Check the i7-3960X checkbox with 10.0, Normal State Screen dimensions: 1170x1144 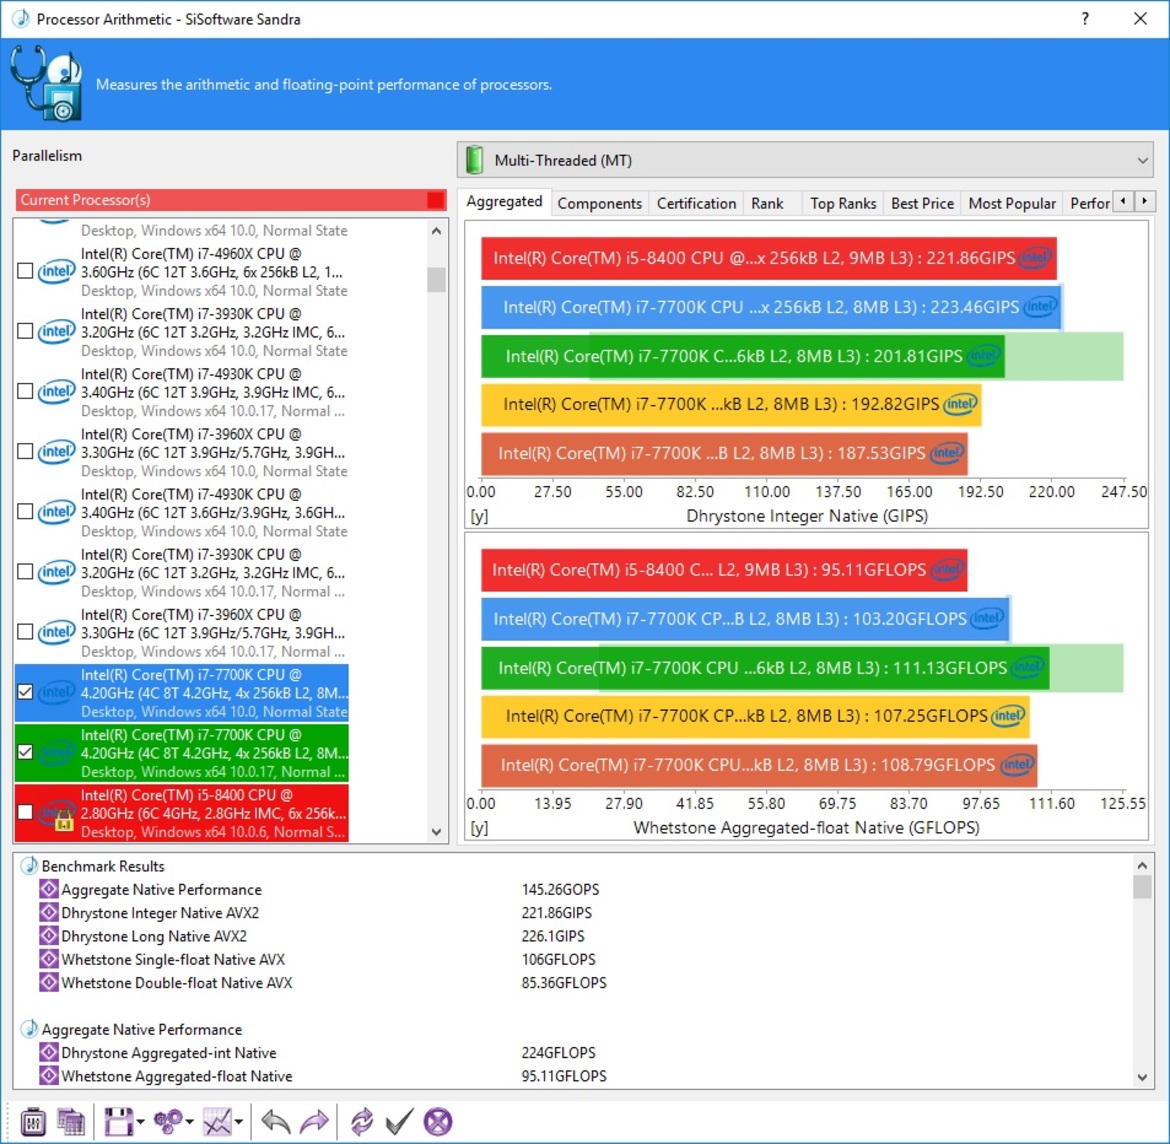(x=25, y=451)
